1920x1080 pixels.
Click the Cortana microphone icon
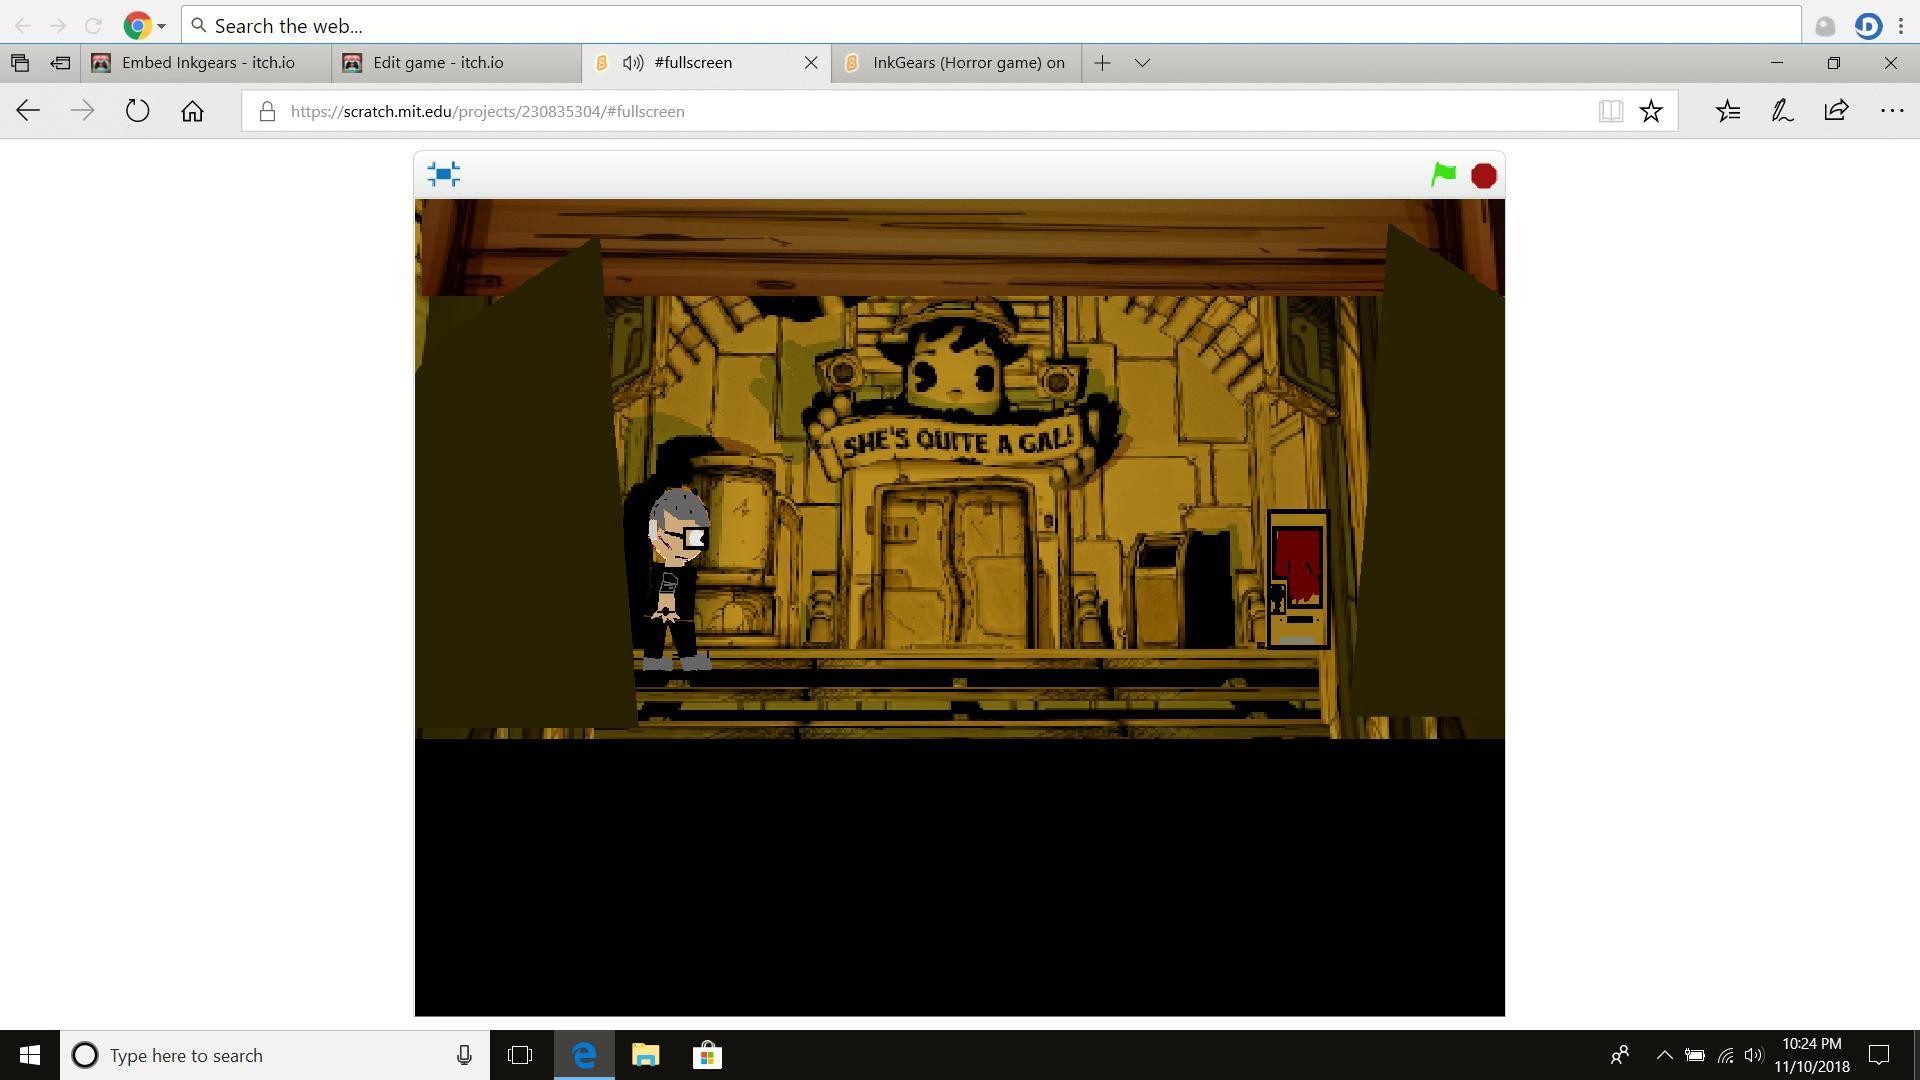click(464, 1055)
